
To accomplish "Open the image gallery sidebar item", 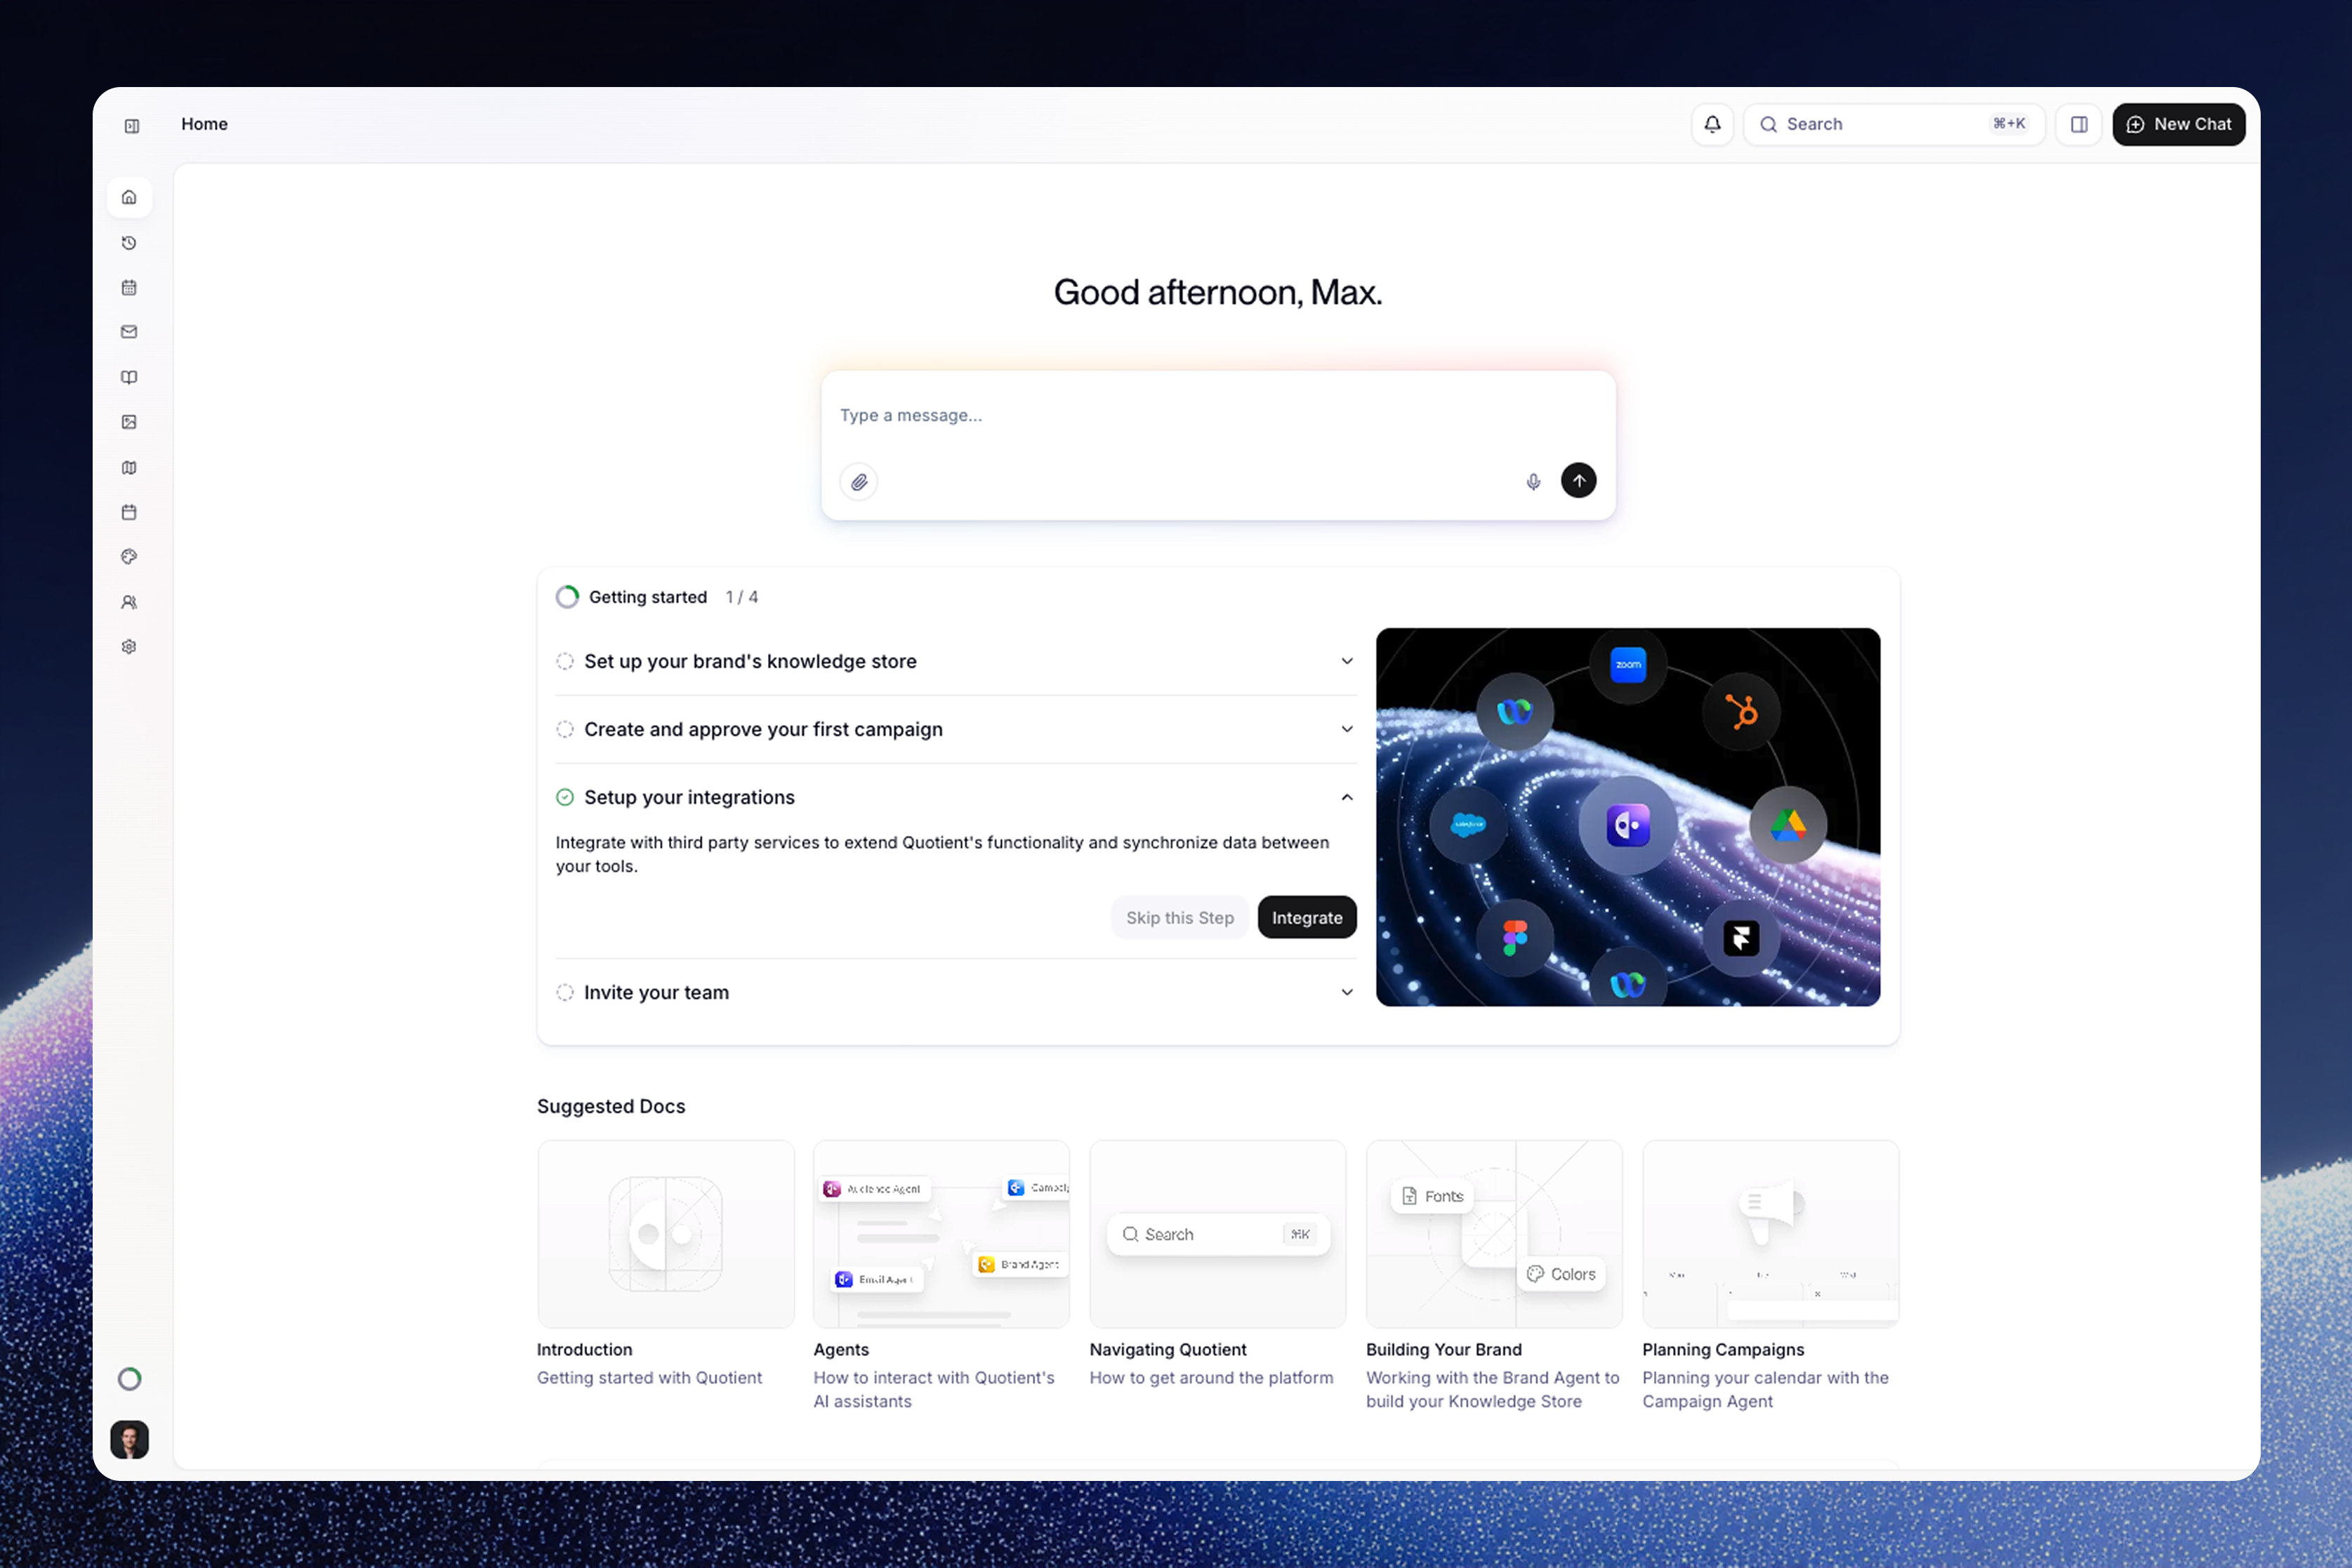I will tap(129, 422).
